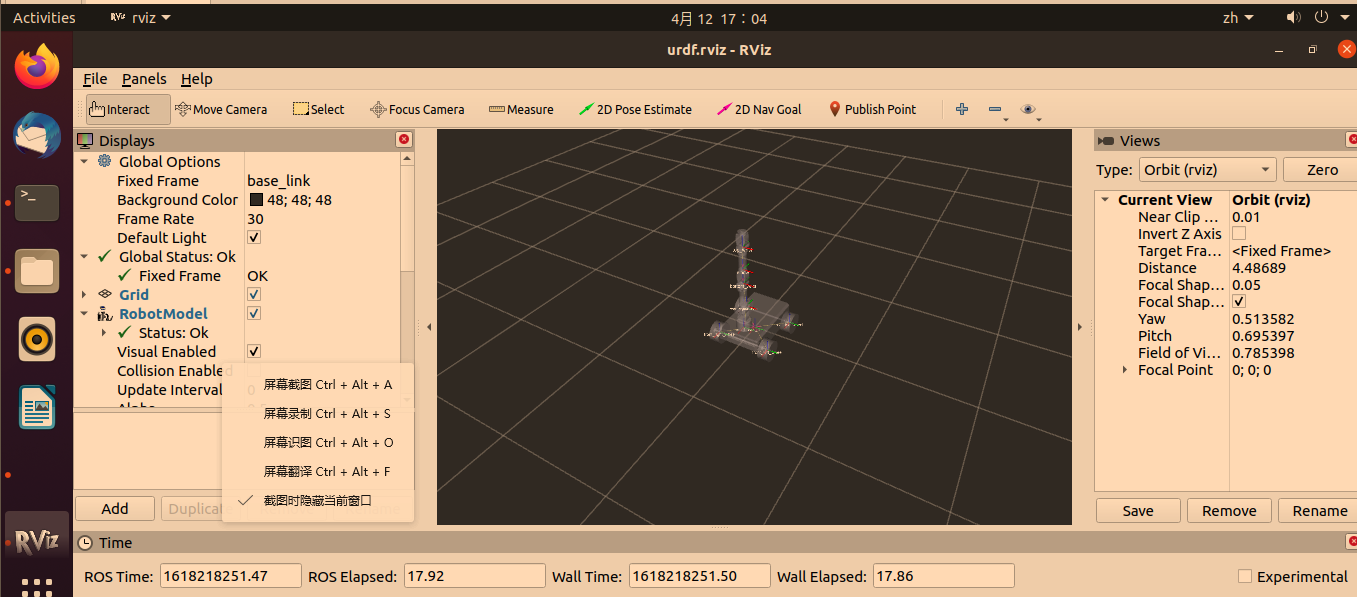Click the Background Color swatch

point(256,200)
